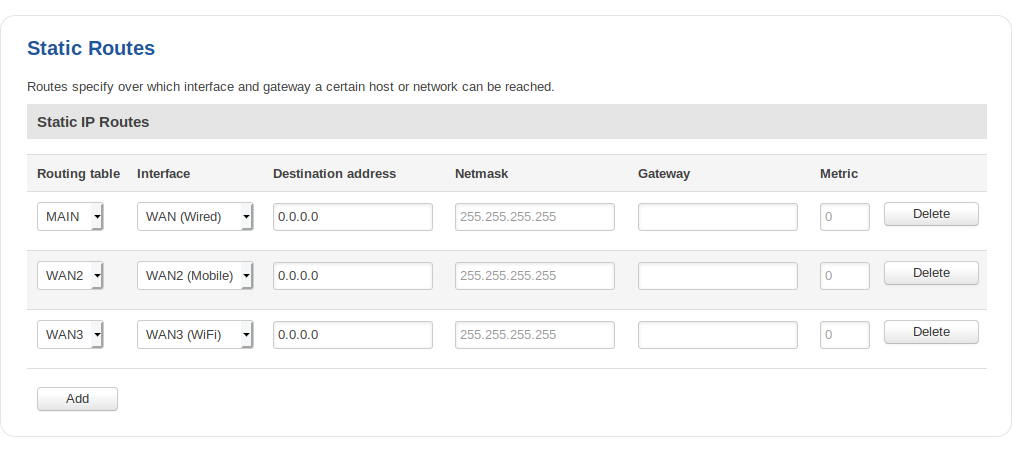This screenshot has height=452, width=1012.
Task: Click the netmask field in the WAN2 row
Action: click(534, 276)
